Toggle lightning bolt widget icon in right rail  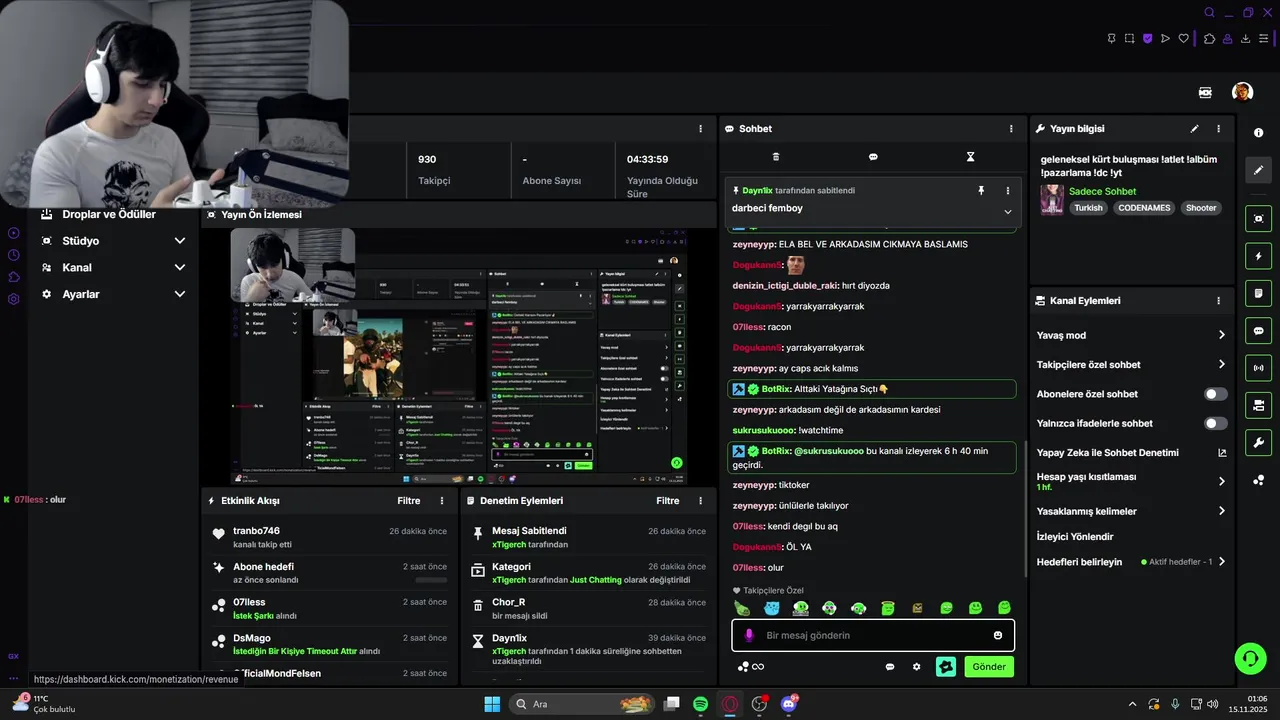(x=1258, y=256)
